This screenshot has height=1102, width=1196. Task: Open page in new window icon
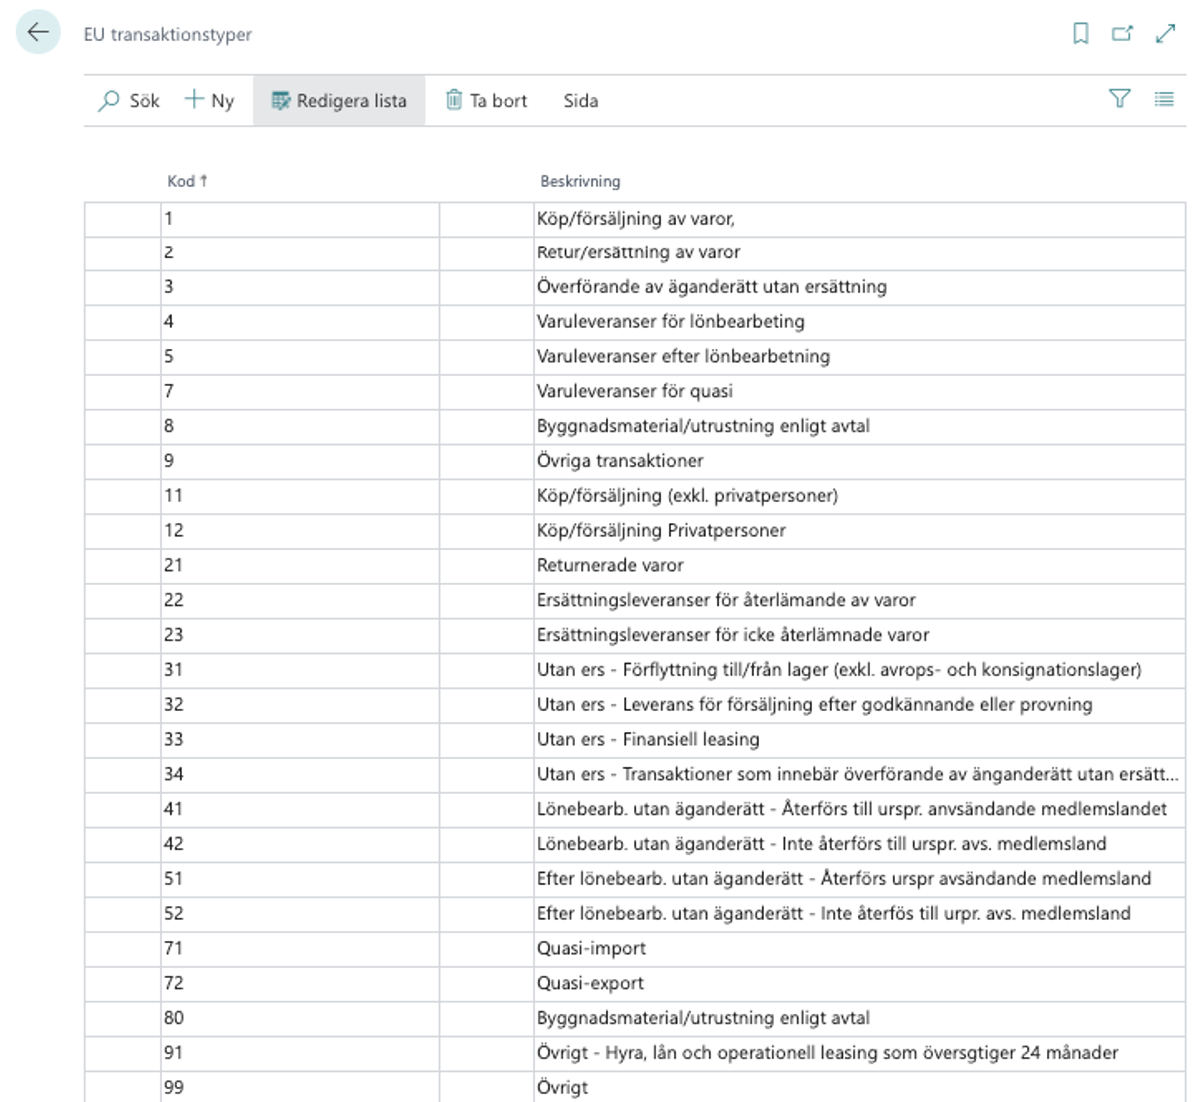coord(1122,34)
